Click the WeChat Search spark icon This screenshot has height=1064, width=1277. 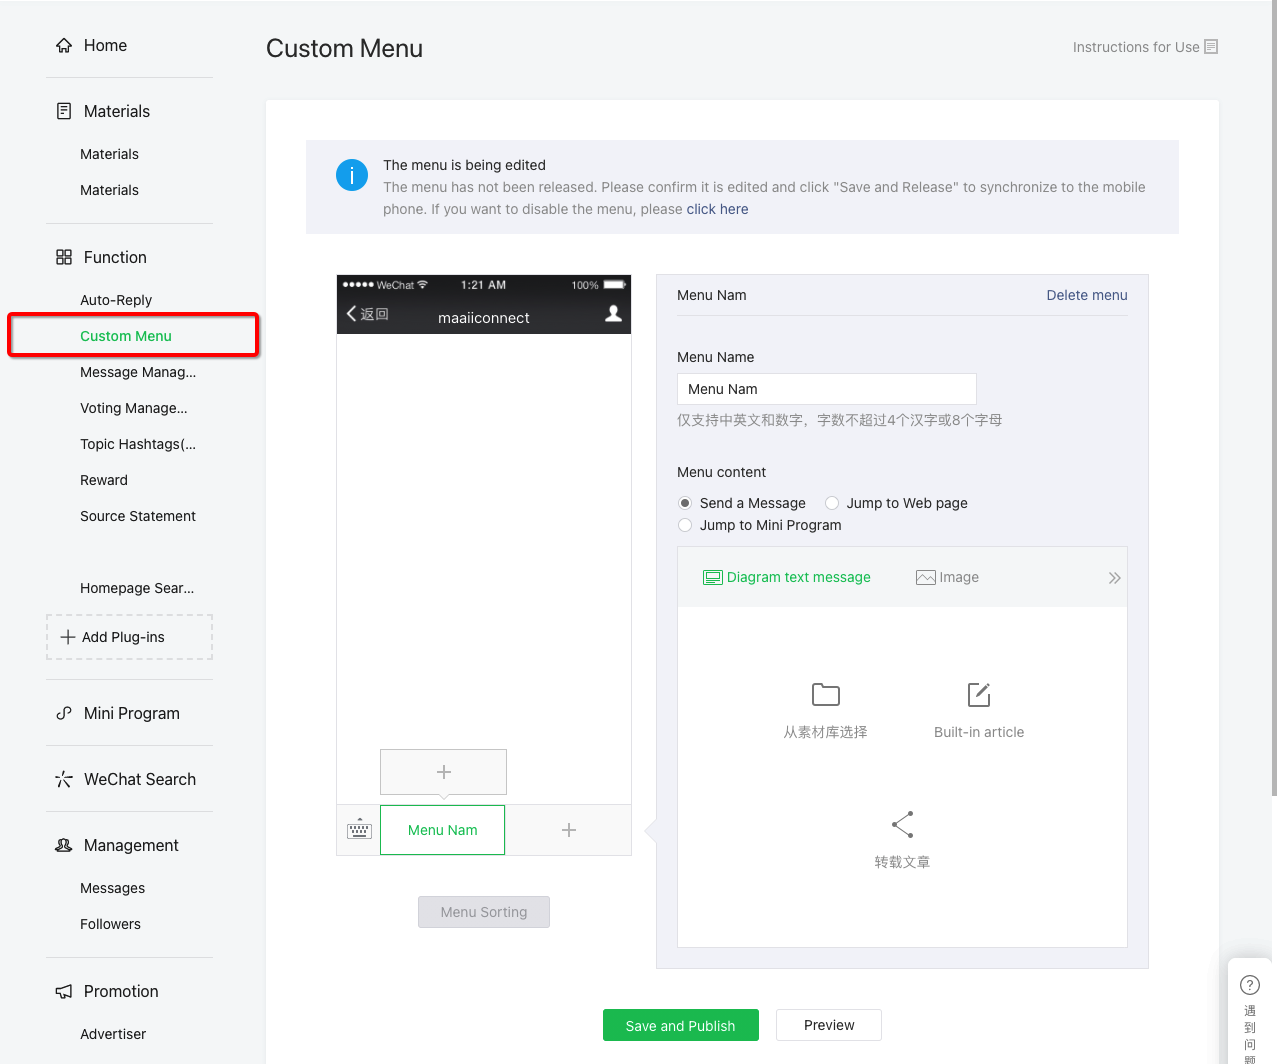click(x=64, y=779)
